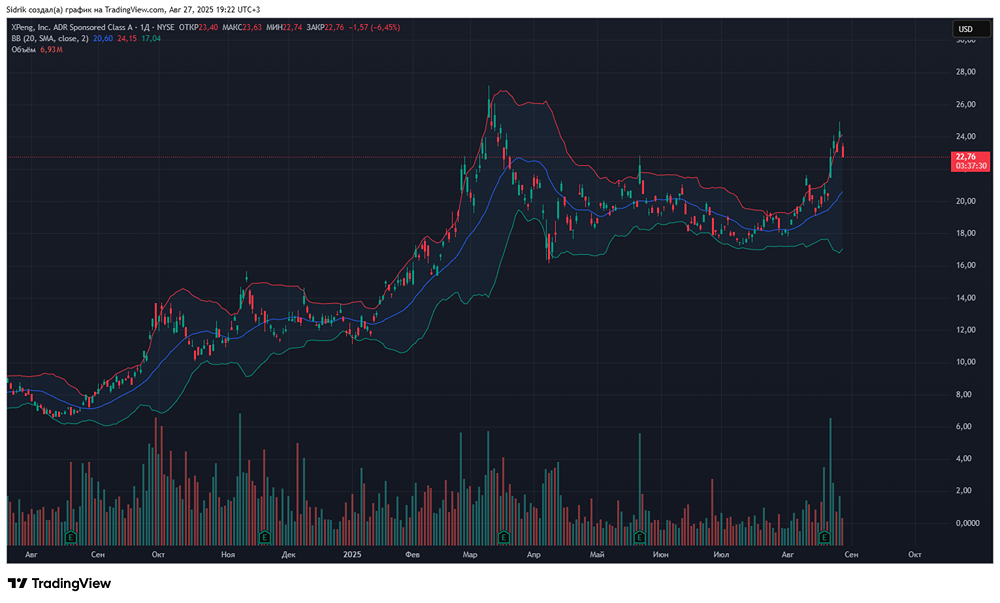
Task: Click the blue BB basis value 20,60
Action: 102,39
